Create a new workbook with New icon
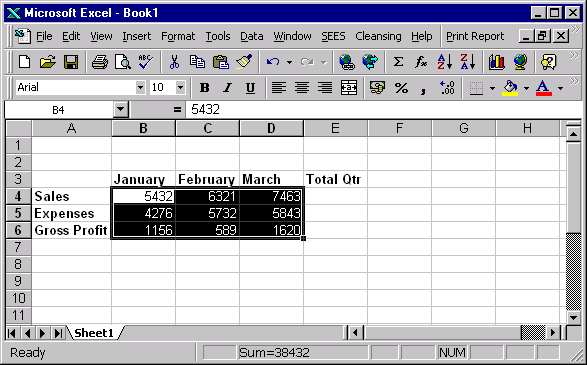 tap(25, 62)
